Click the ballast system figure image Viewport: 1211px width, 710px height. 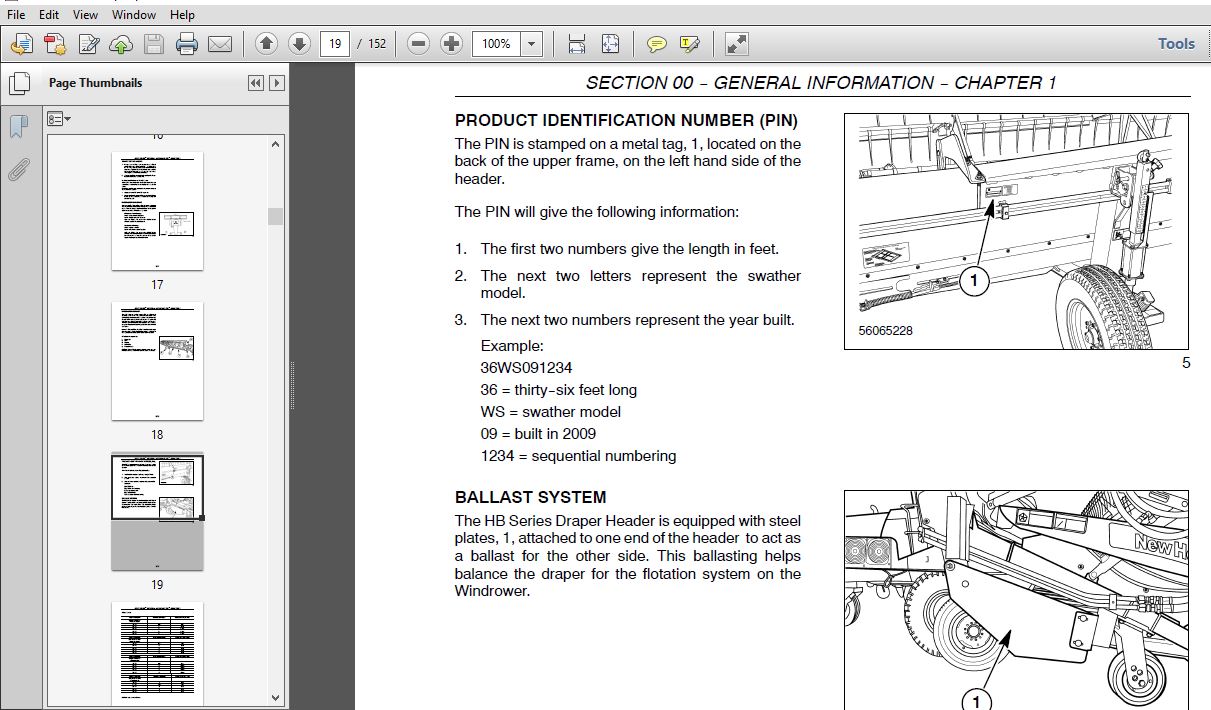[1017, 600]
